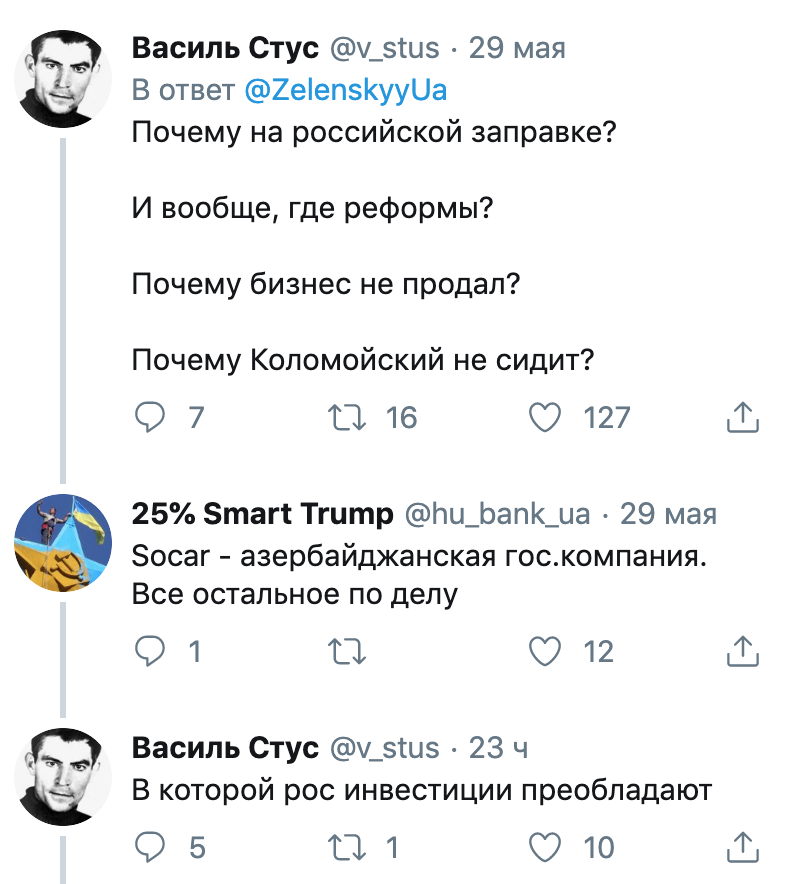This screenshot has height=884, width=800.
Task: Retweet the tweet with 16 retweets
Action: pos(346,417)
